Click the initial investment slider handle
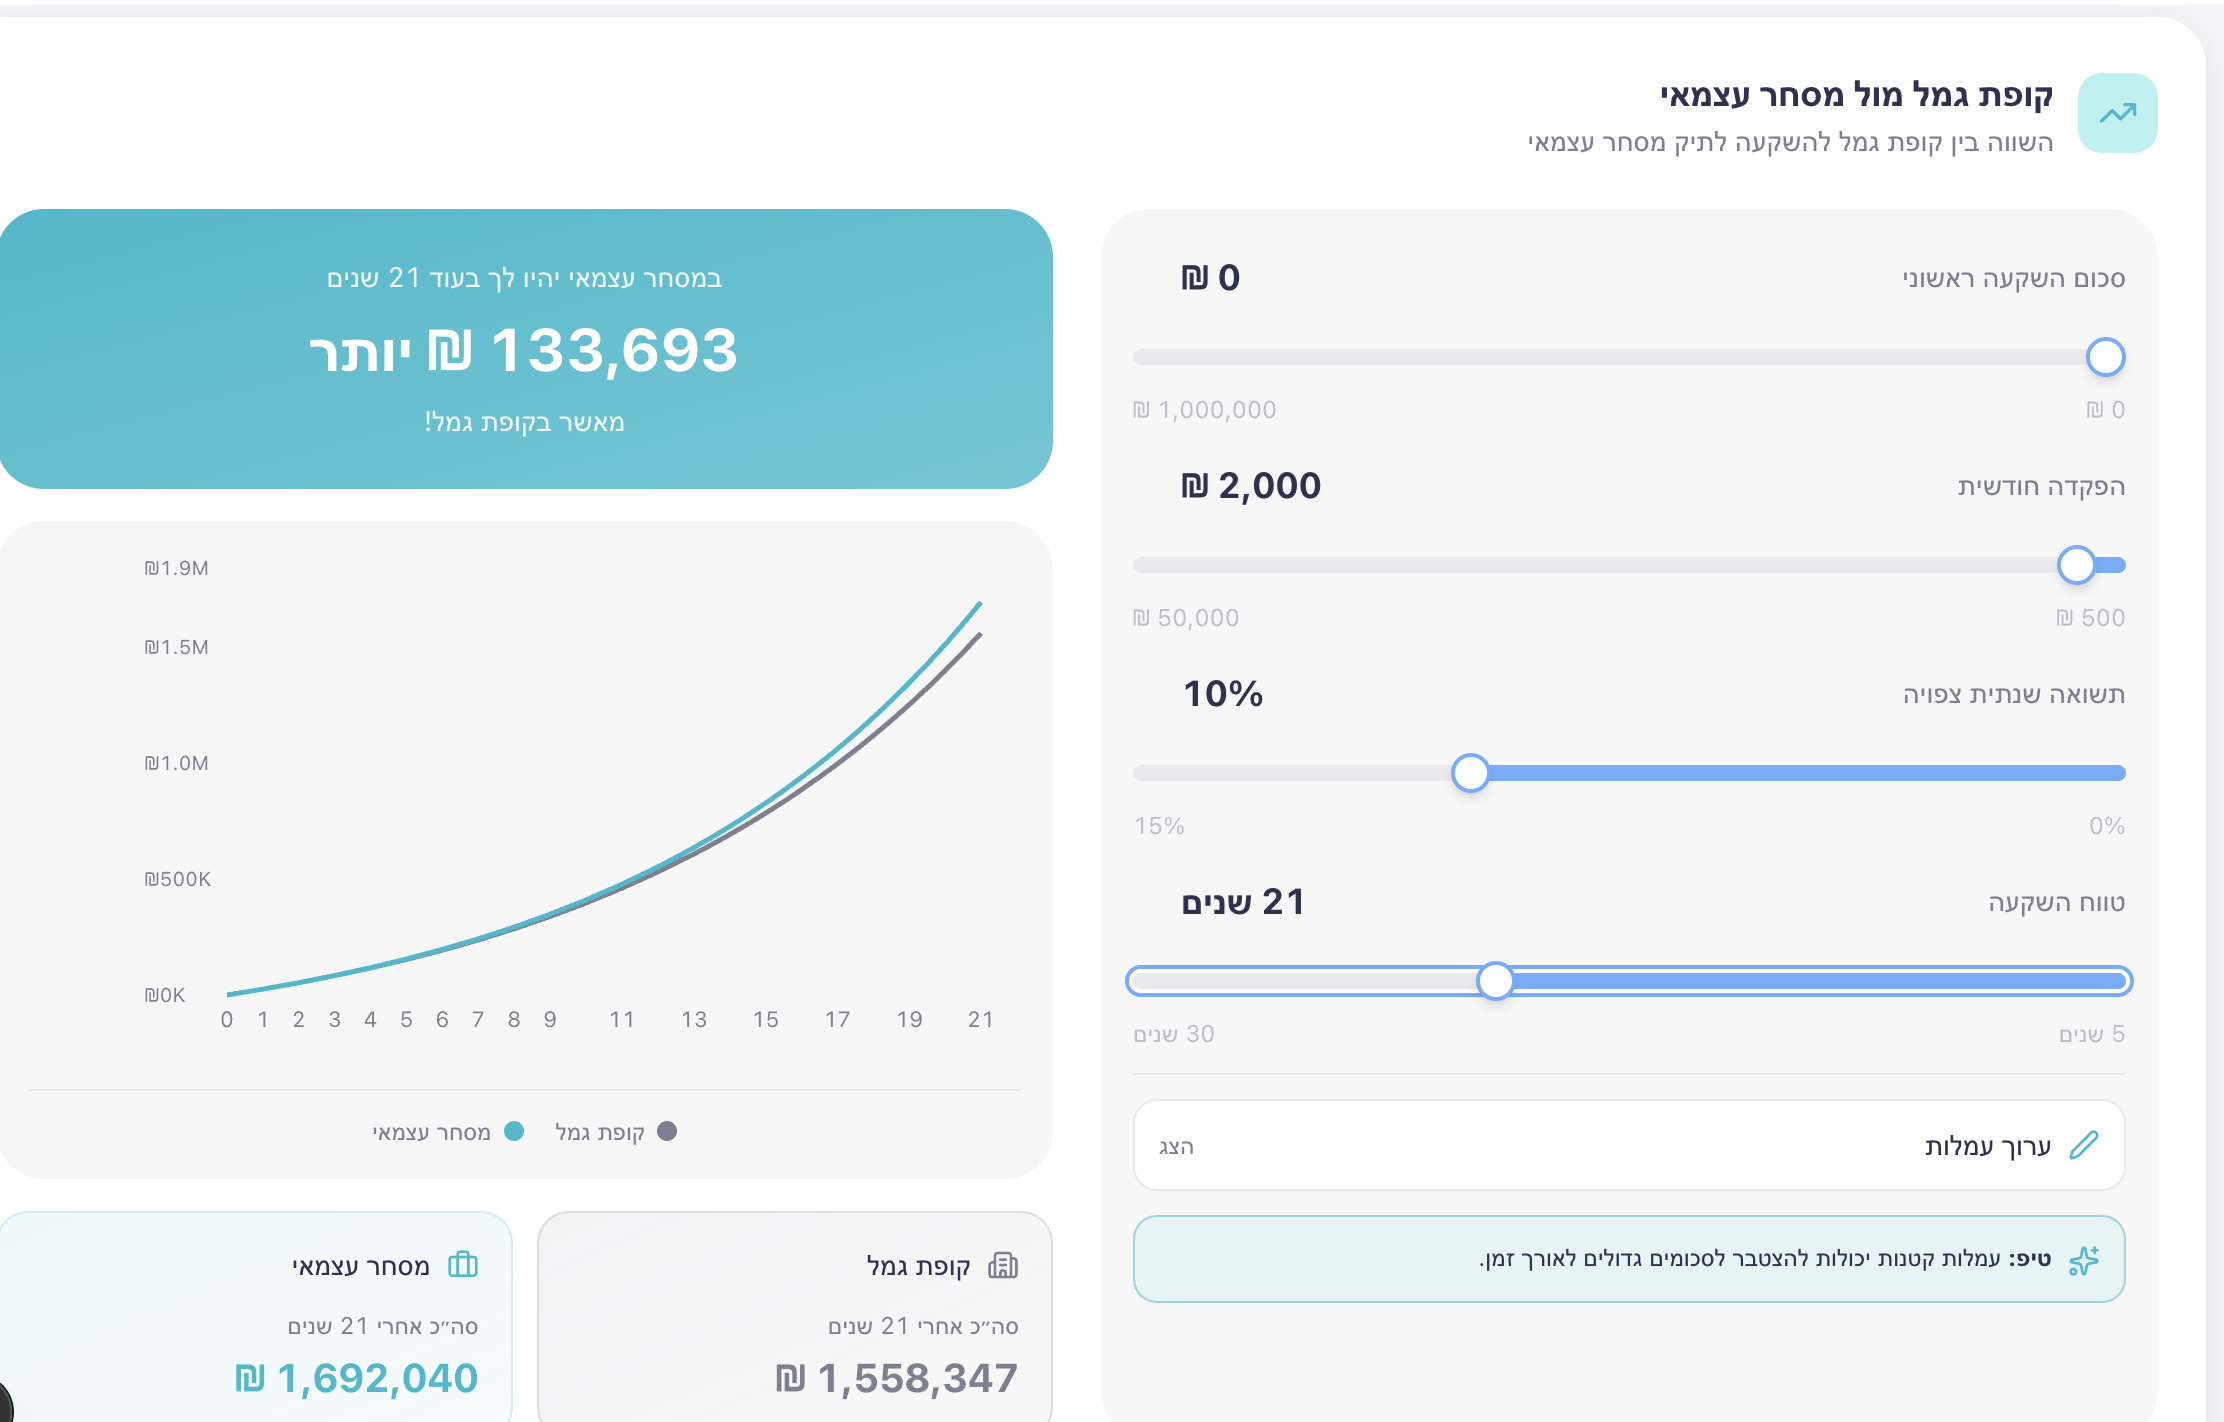This screenshot has width=2224, height=1422. (2105, 357)
